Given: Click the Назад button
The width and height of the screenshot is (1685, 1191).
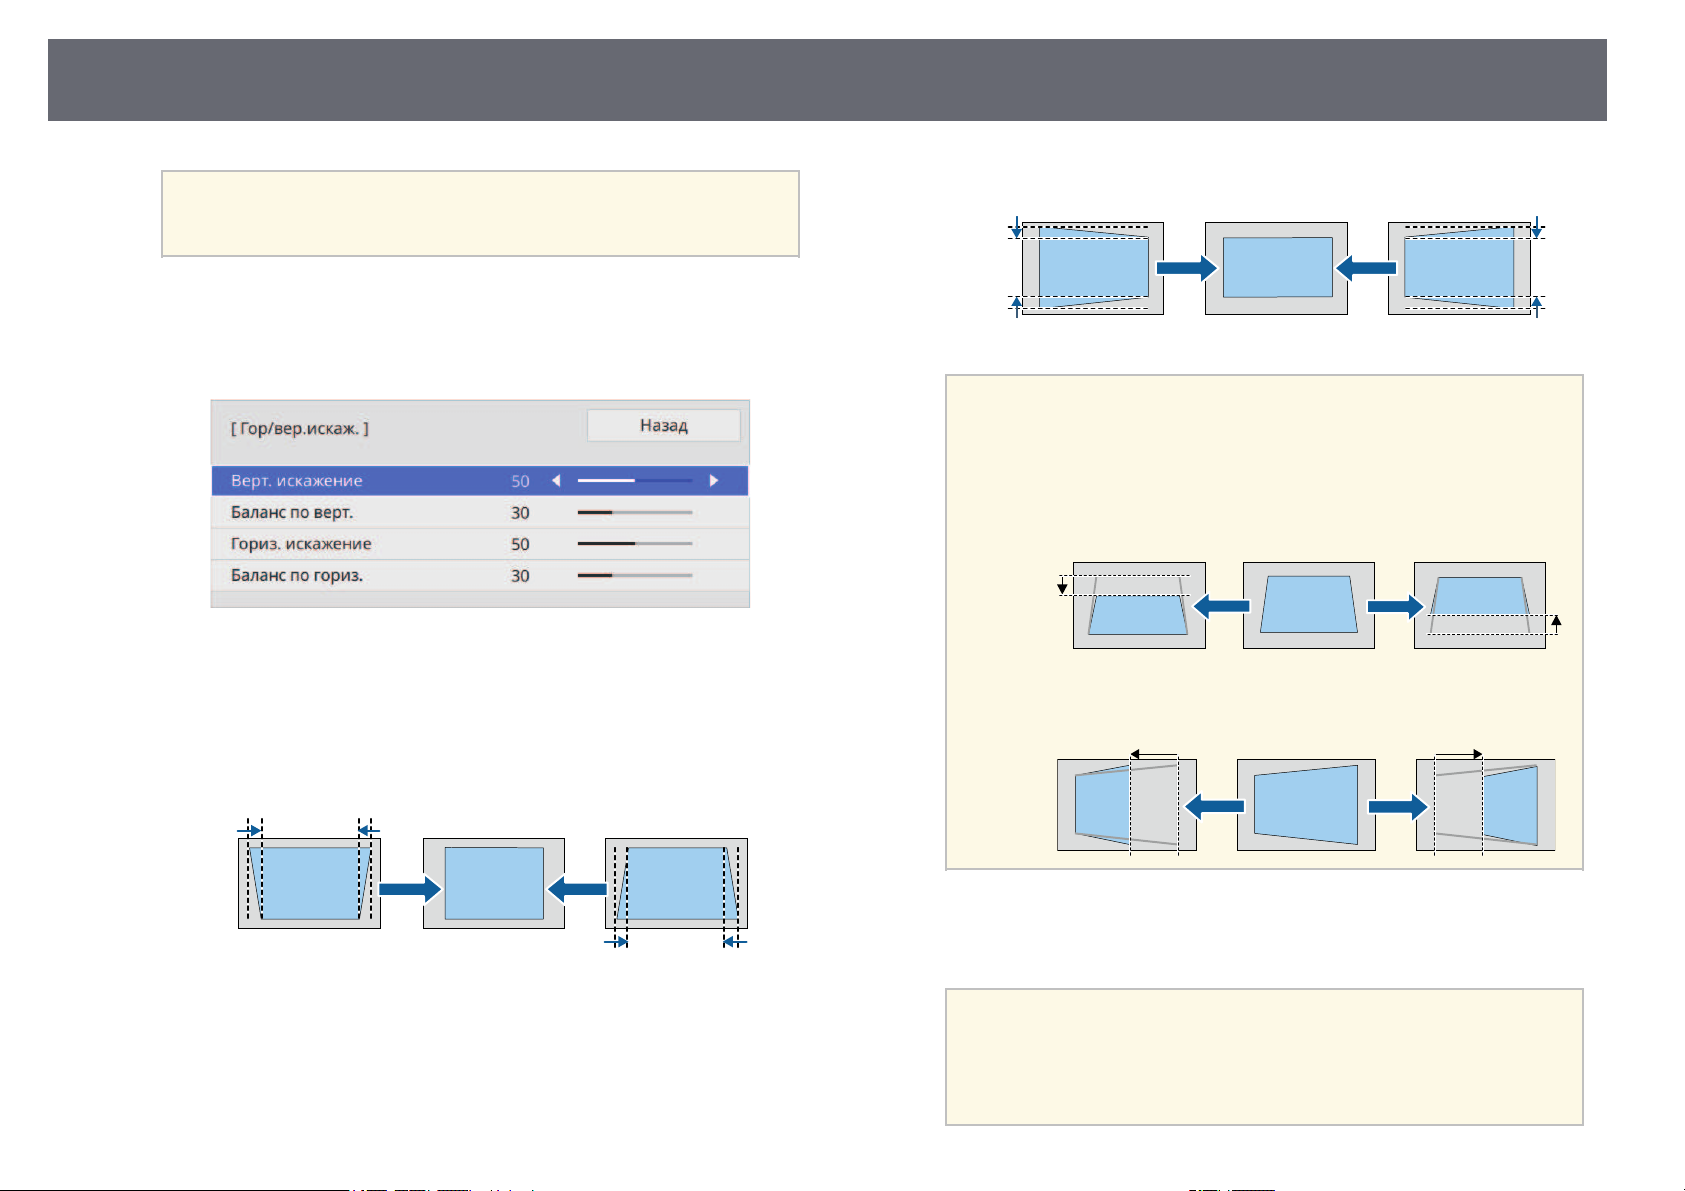Looking at the screenshot, I should point(663,425).
